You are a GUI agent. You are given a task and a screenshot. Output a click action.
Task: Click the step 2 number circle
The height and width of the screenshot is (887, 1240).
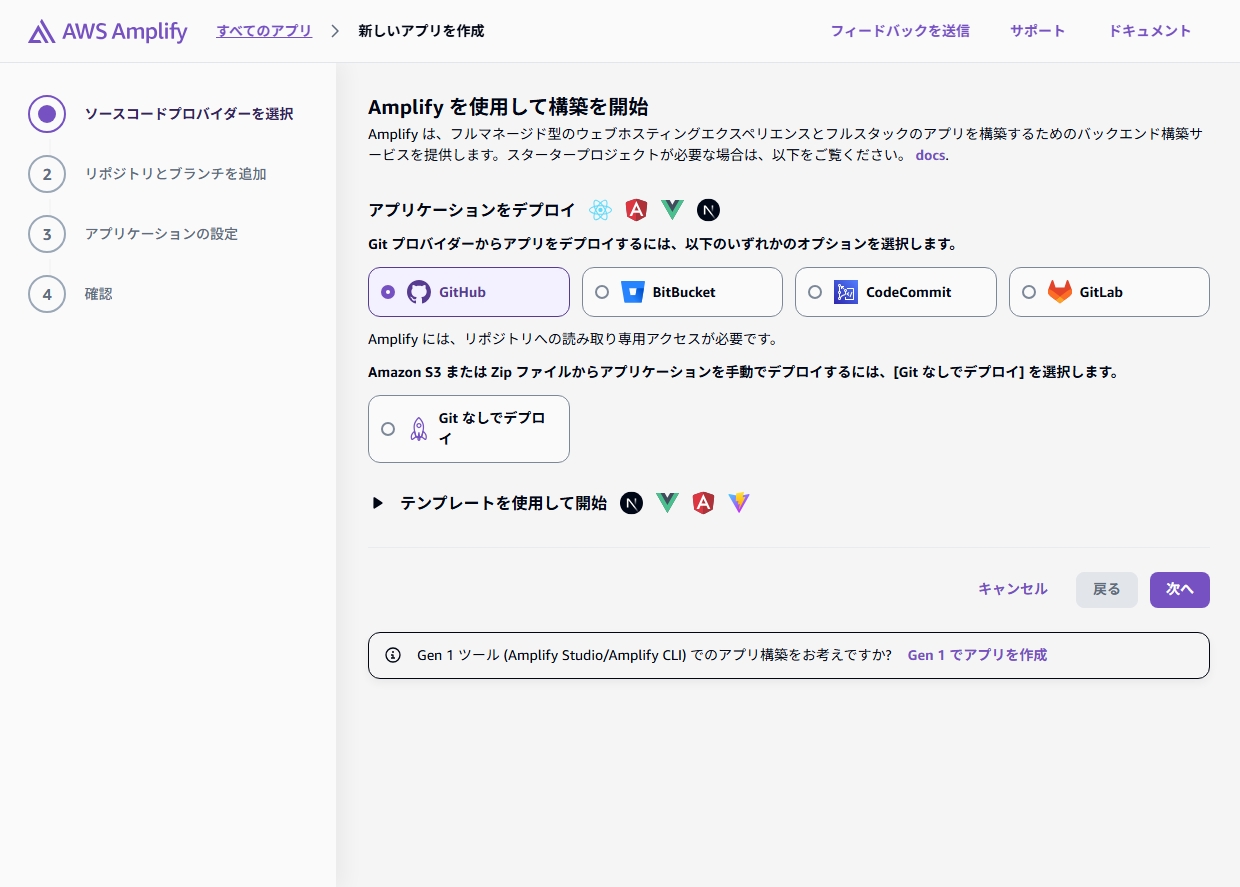click(47, 174)
